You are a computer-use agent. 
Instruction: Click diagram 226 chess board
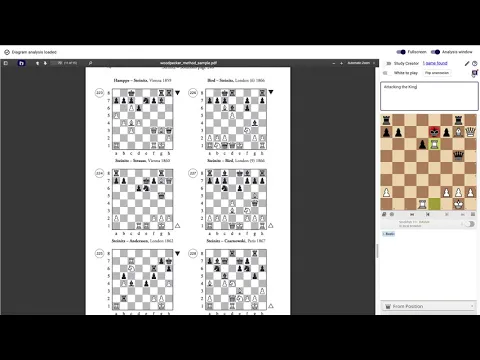[x=236, y=119]
